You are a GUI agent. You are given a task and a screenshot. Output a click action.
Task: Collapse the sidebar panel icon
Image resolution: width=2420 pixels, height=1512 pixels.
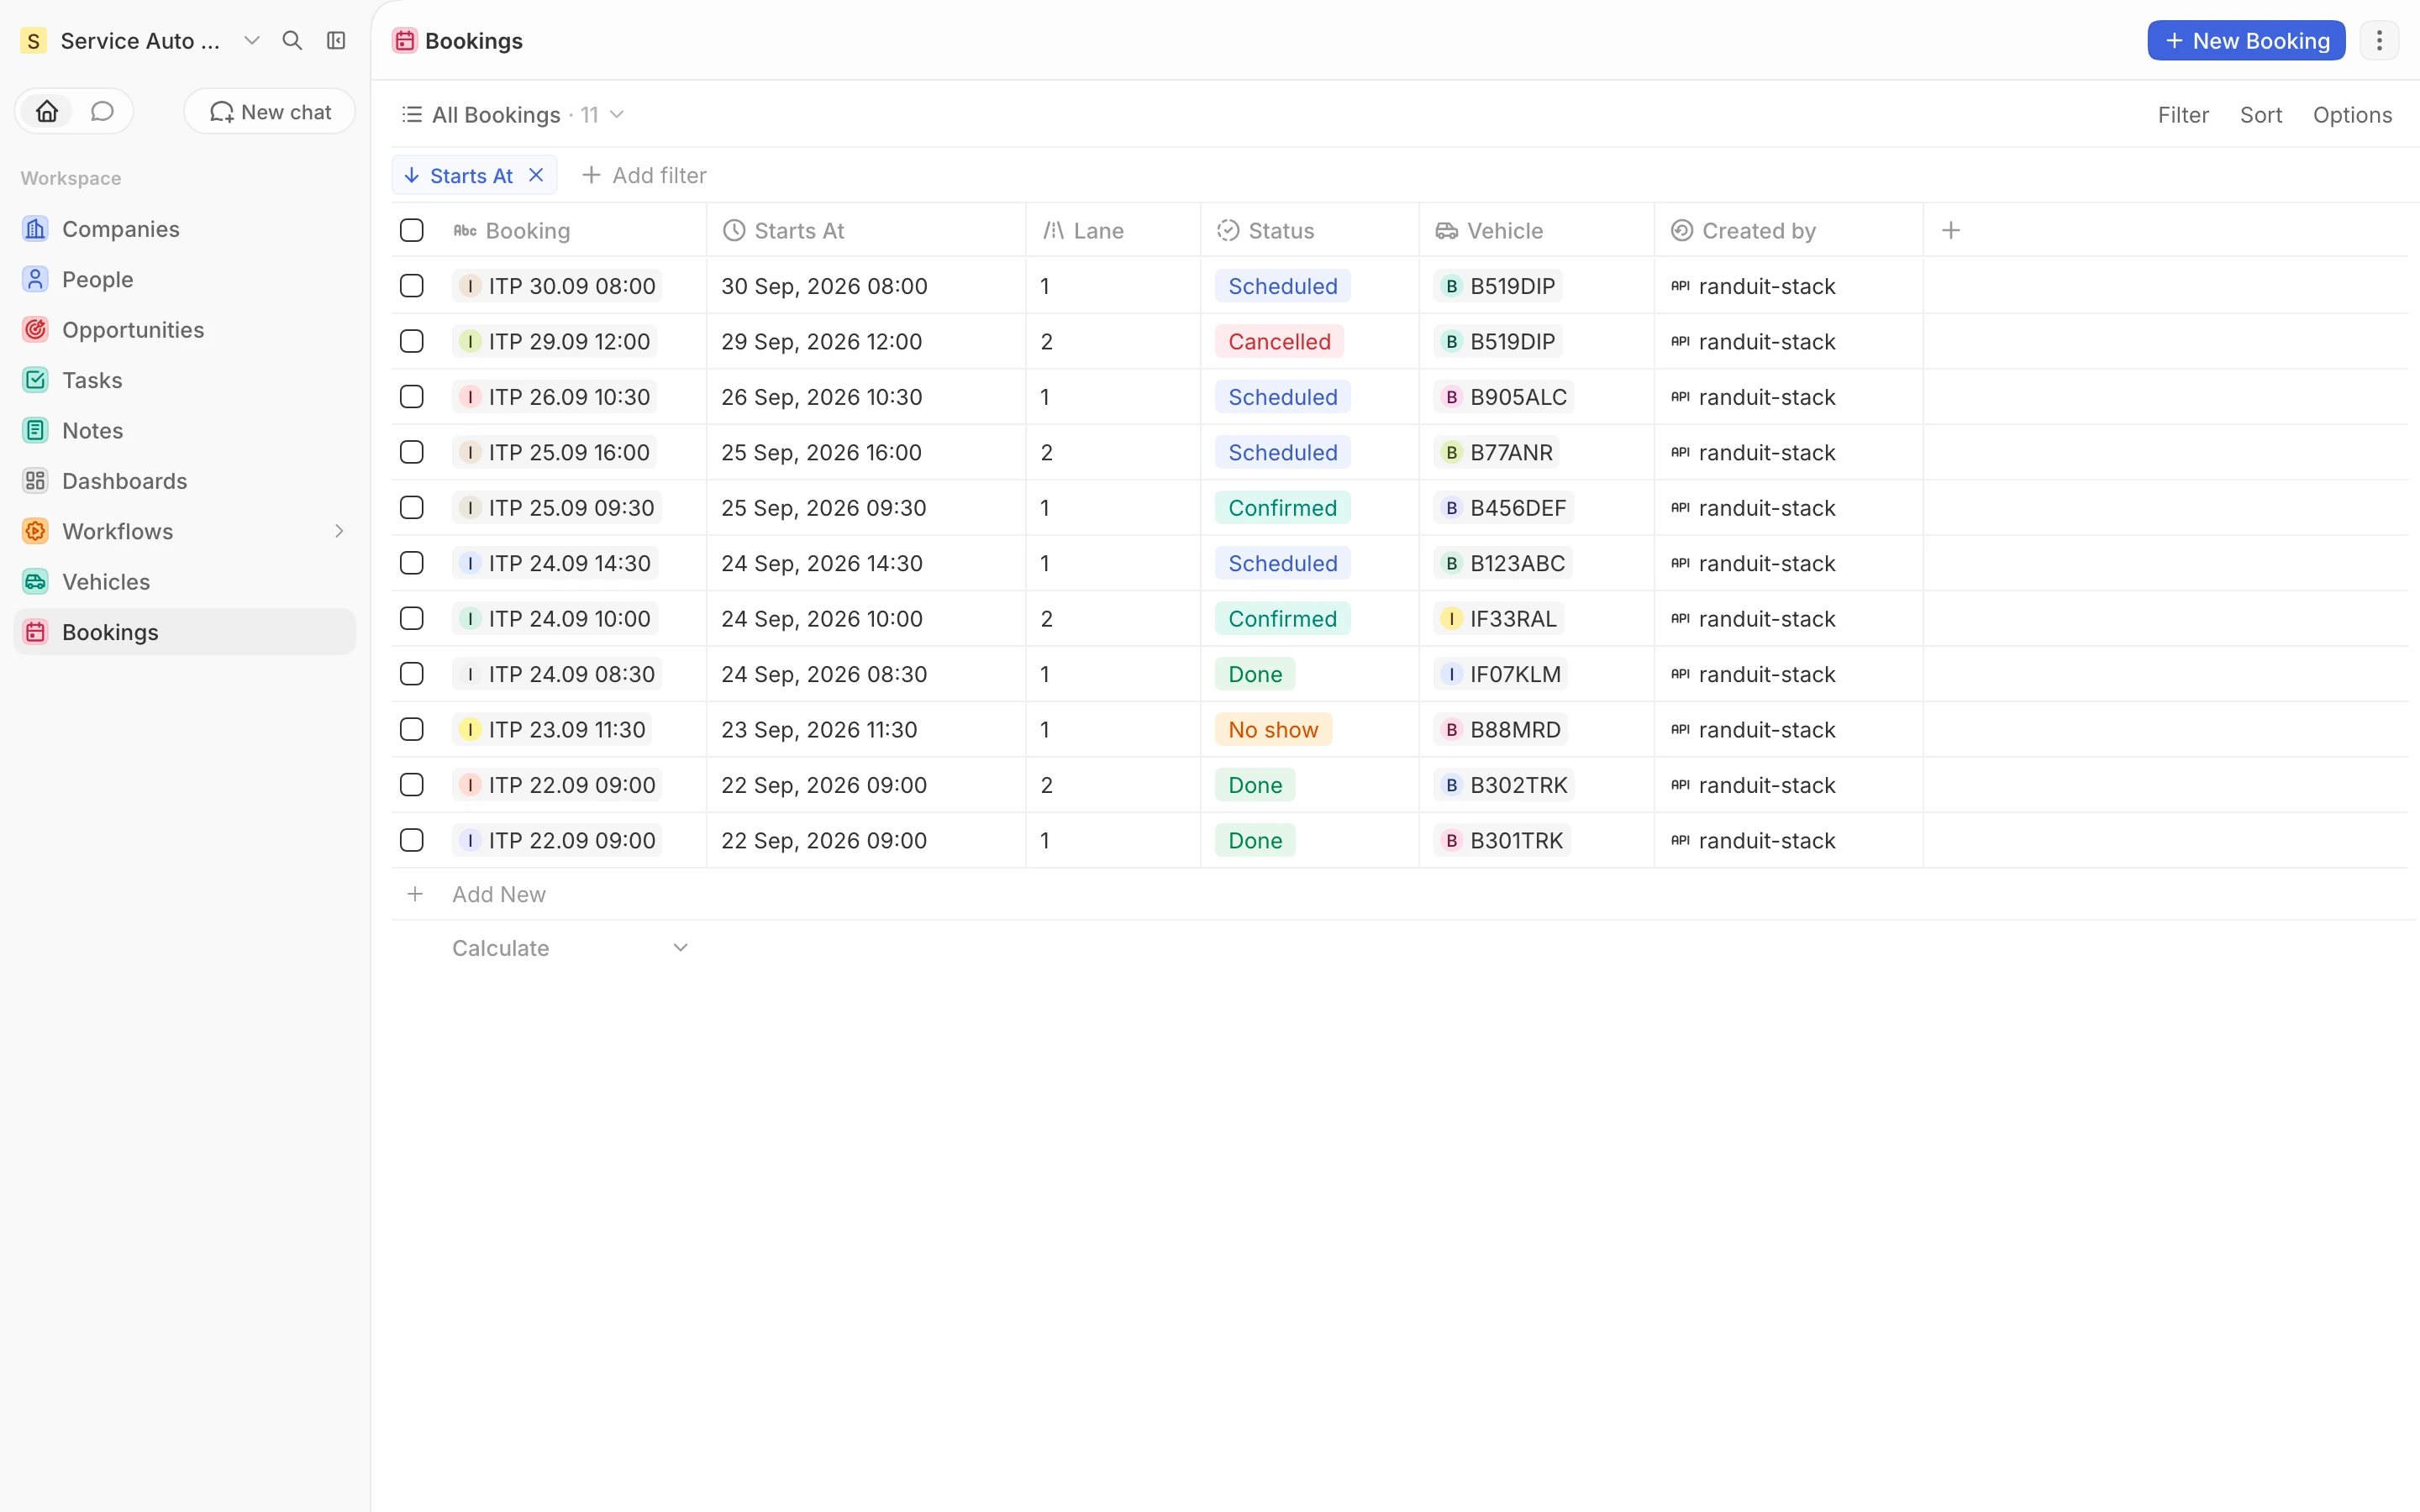pos(336,41)
